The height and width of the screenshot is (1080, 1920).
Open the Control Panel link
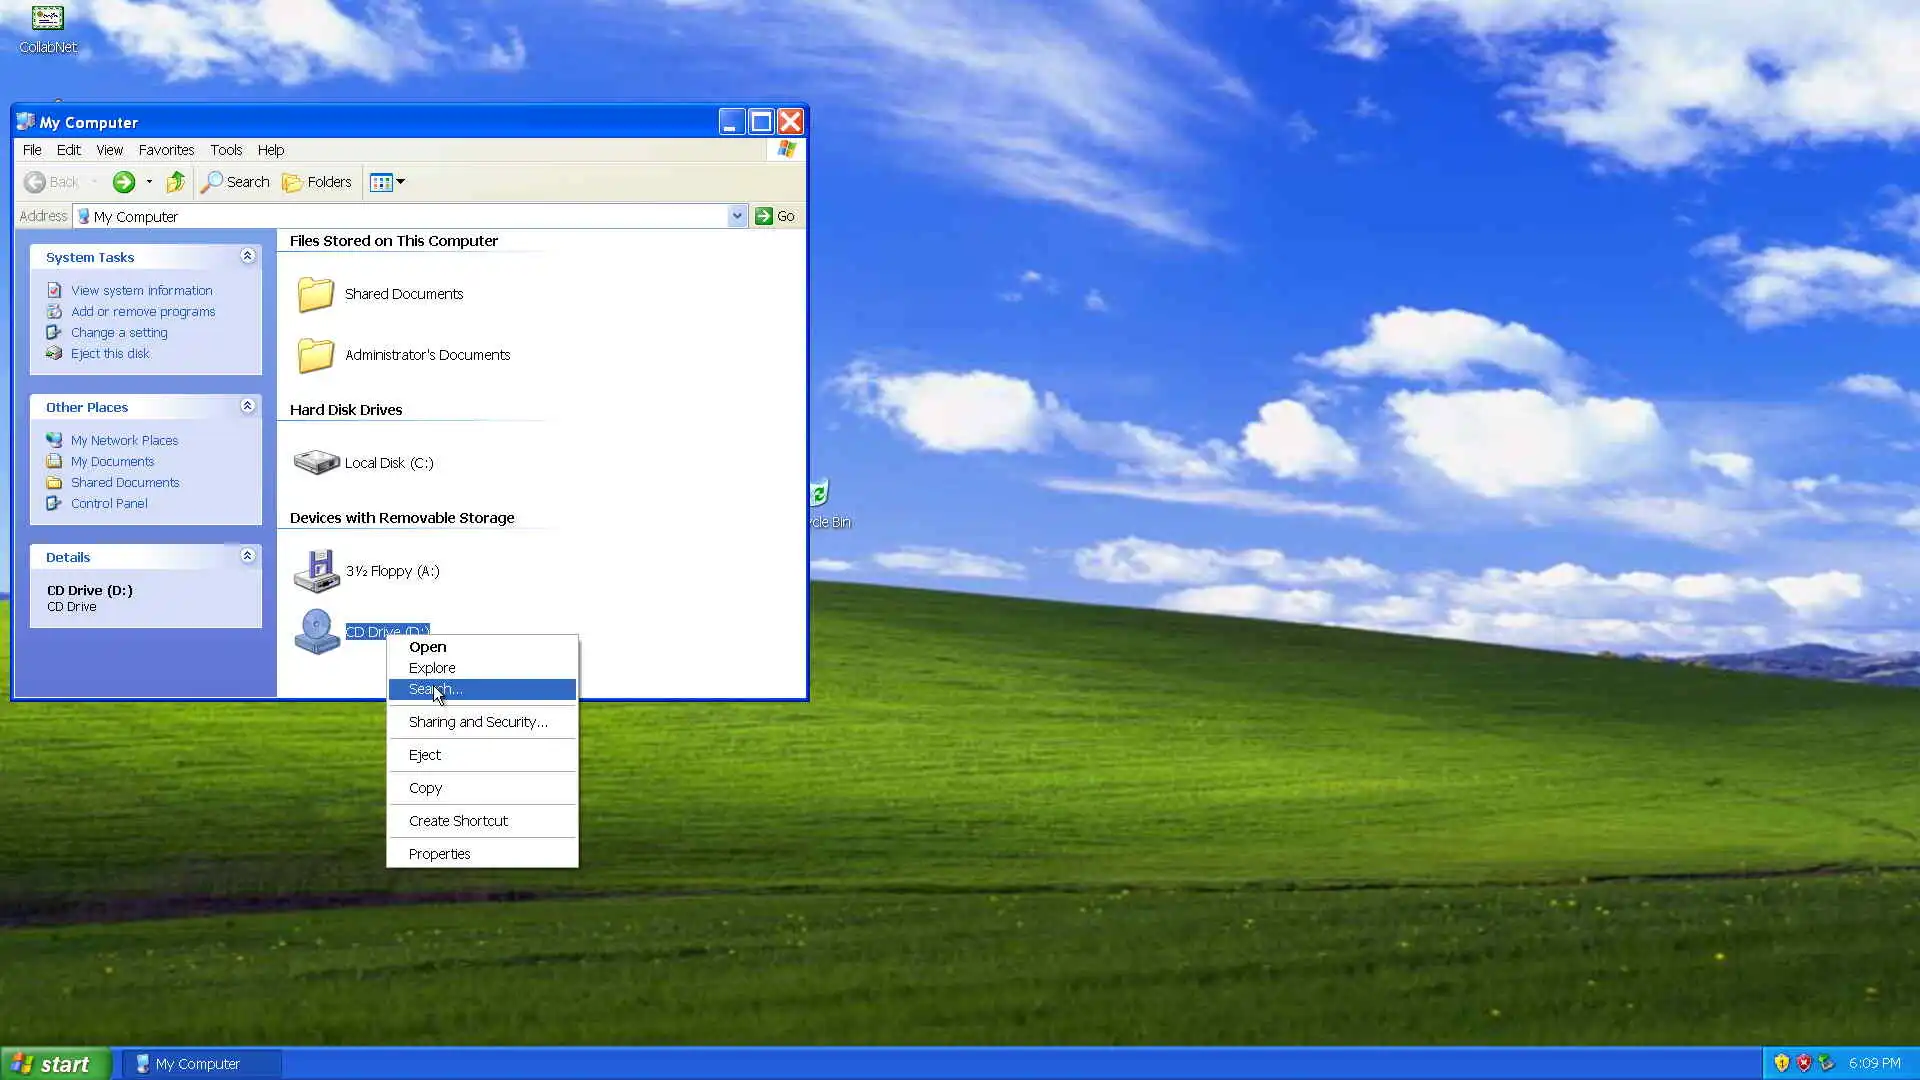click(x=109, y=504)
